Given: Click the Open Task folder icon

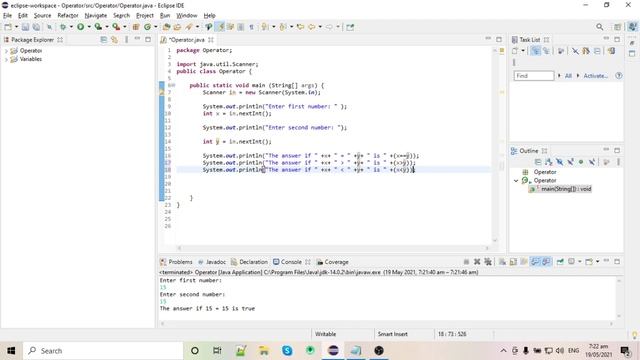Looking at the screenshot, I should click(177, 27).
